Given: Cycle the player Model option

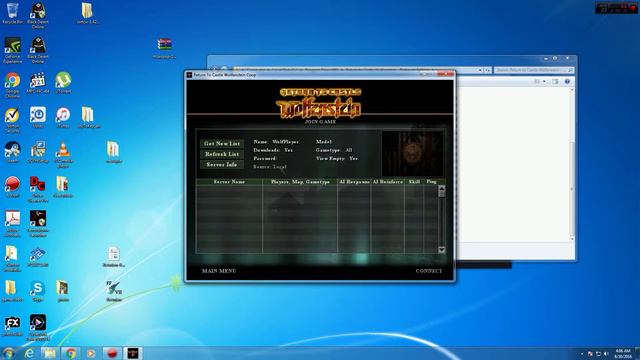Looking at the screenshot, I should pos(324,142).
